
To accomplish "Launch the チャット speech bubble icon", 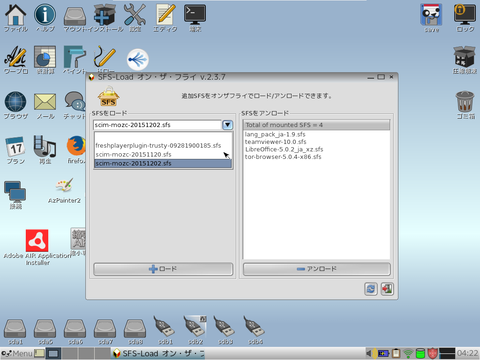I will click(75, 102).
